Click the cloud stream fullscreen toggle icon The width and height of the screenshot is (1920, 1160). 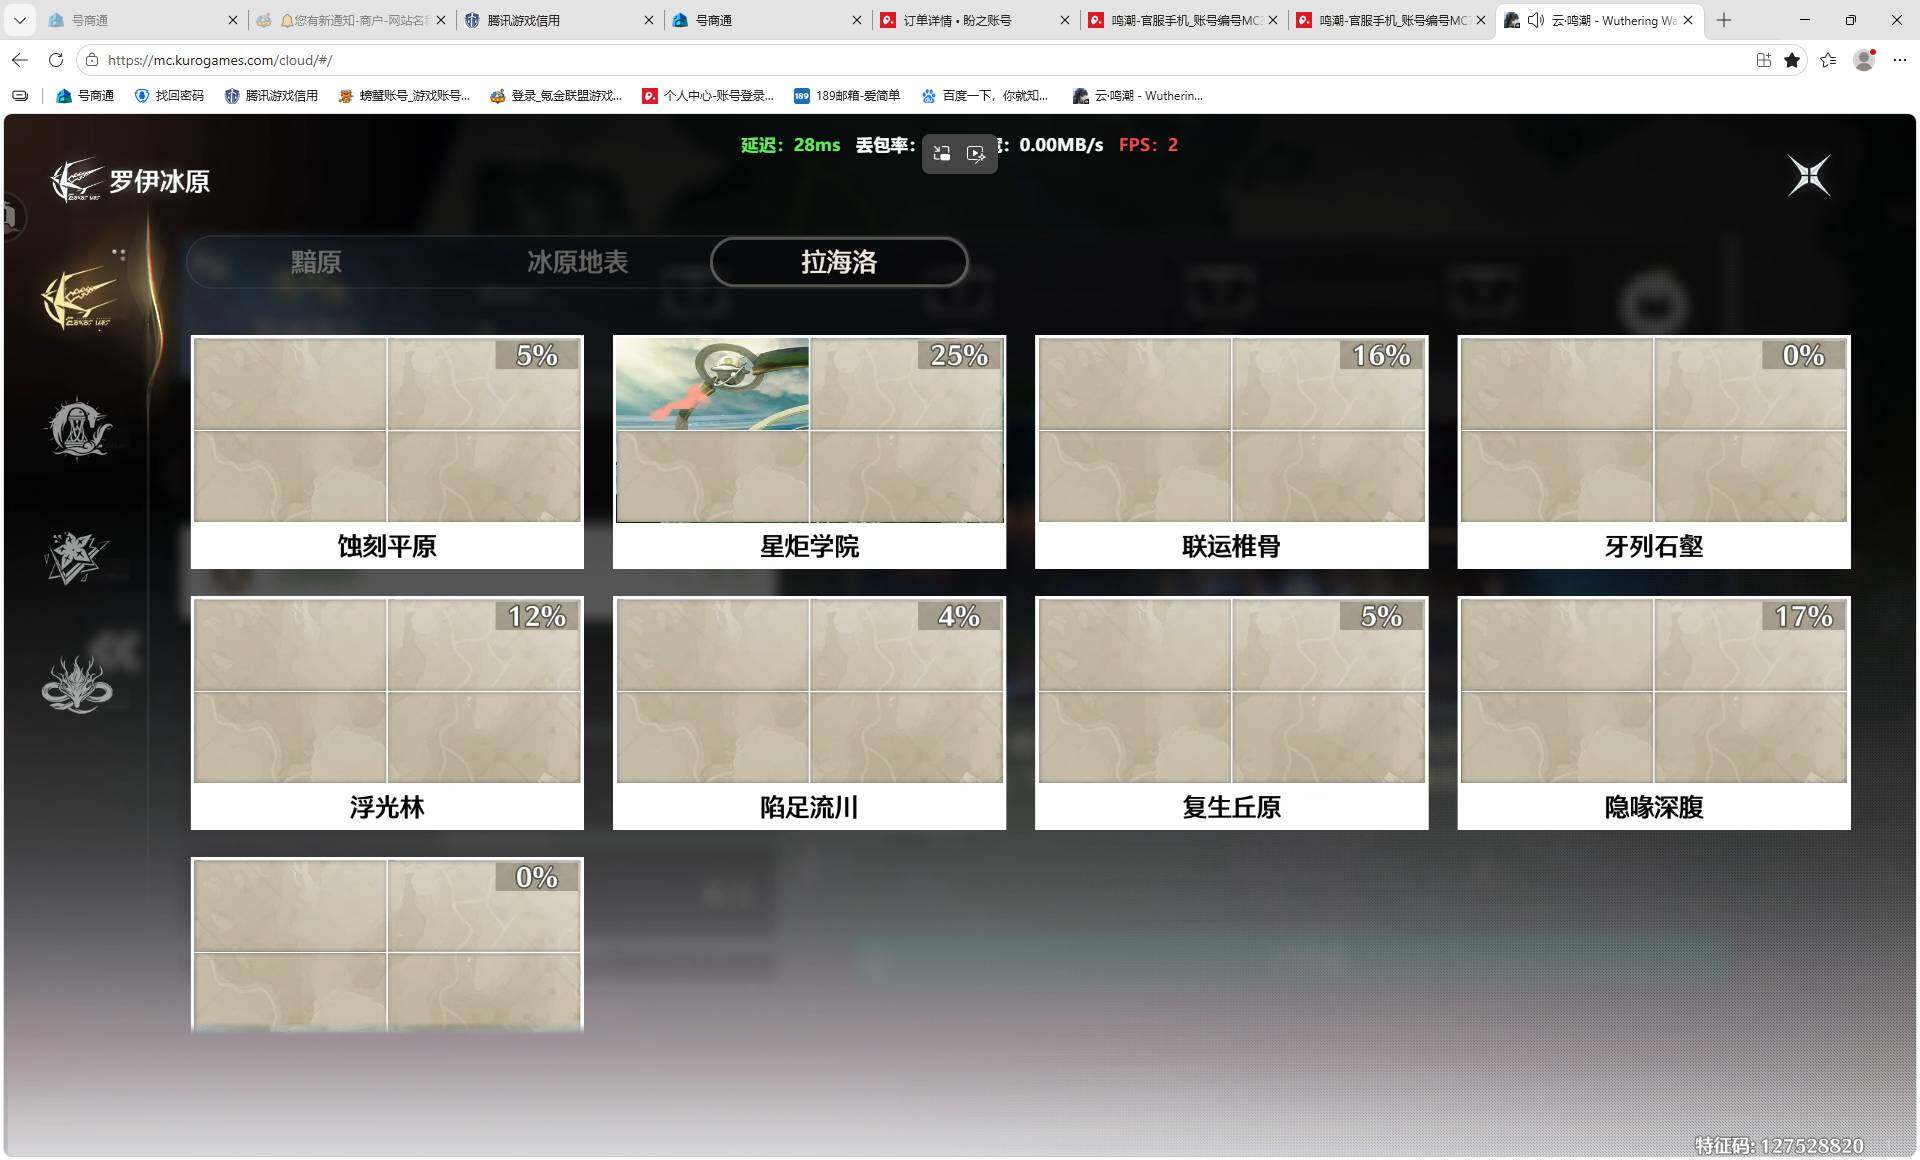tap(942, 154)
